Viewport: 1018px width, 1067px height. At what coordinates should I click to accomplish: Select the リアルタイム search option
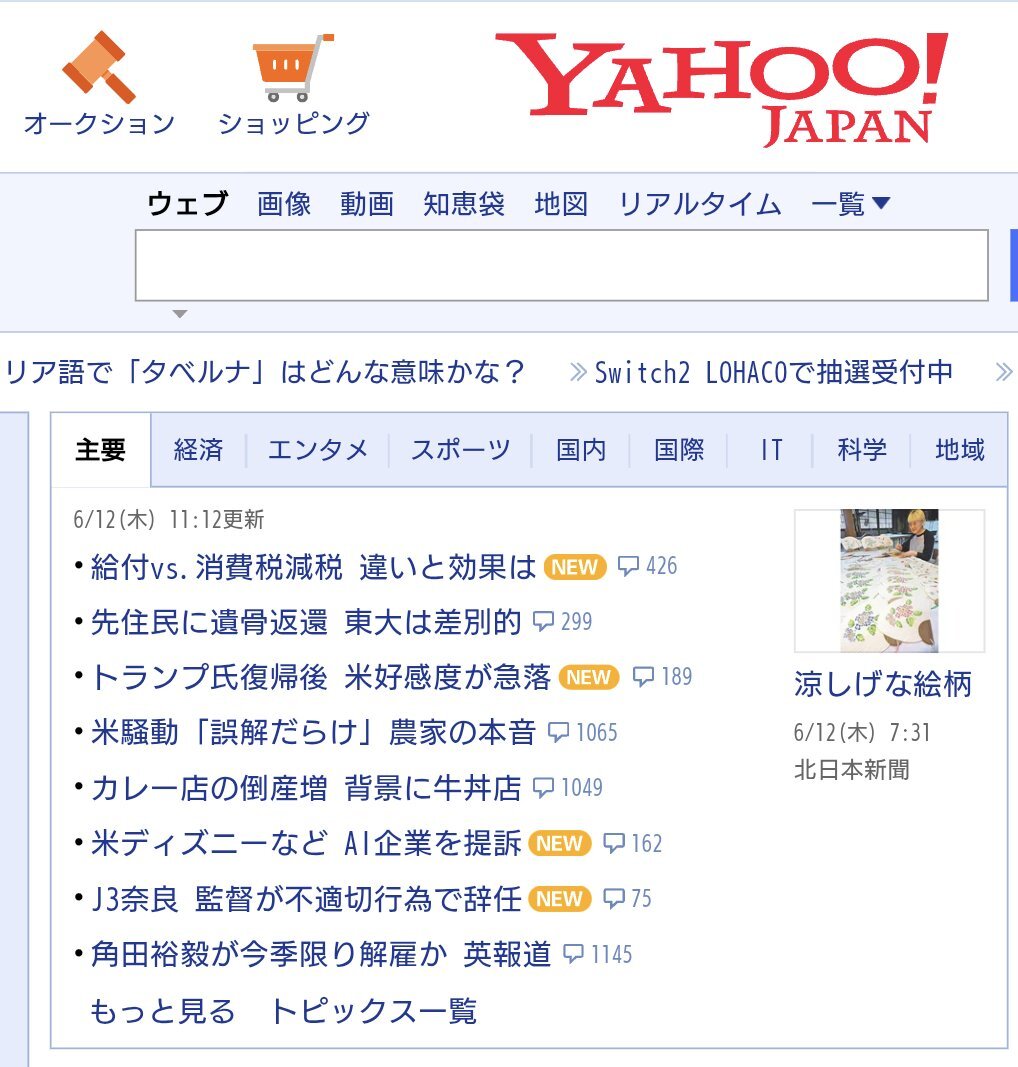click(700, 203)
